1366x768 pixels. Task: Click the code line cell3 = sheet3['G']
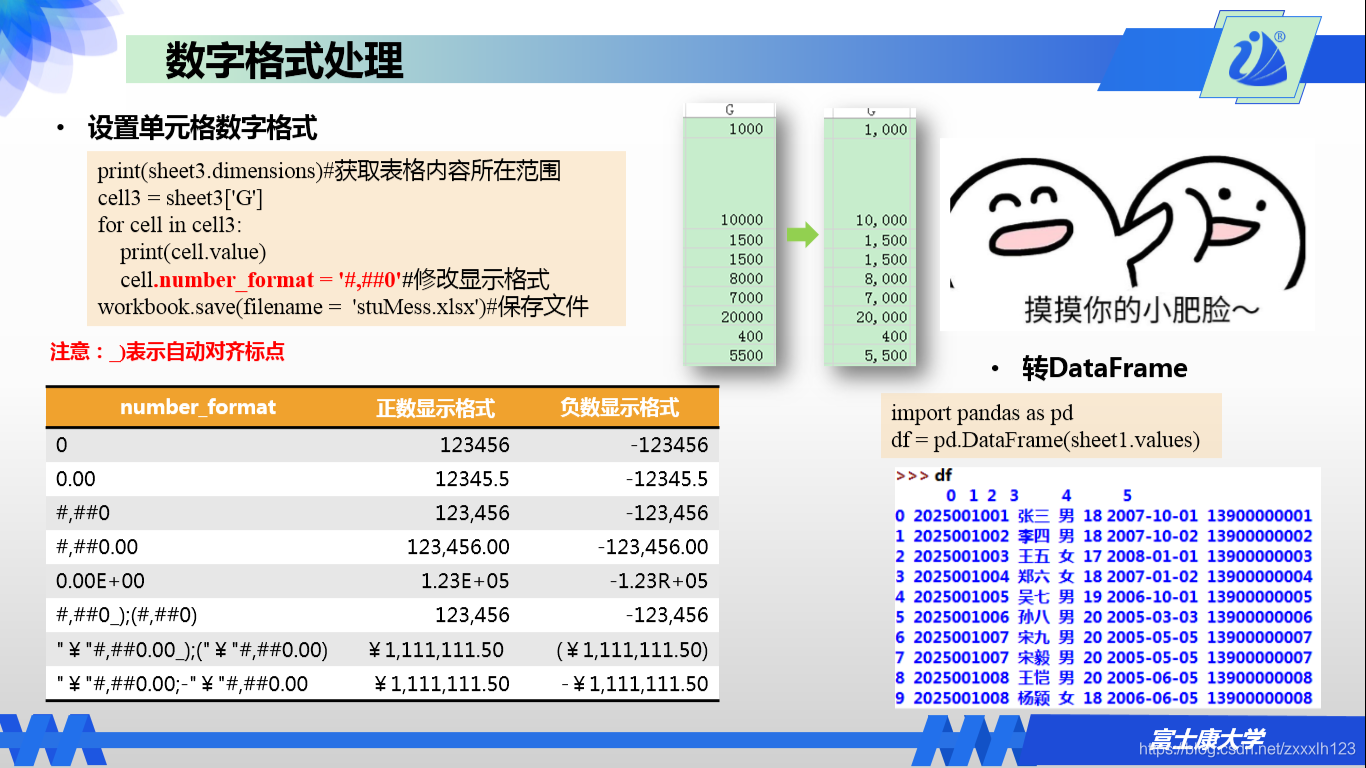click(181, 198)
